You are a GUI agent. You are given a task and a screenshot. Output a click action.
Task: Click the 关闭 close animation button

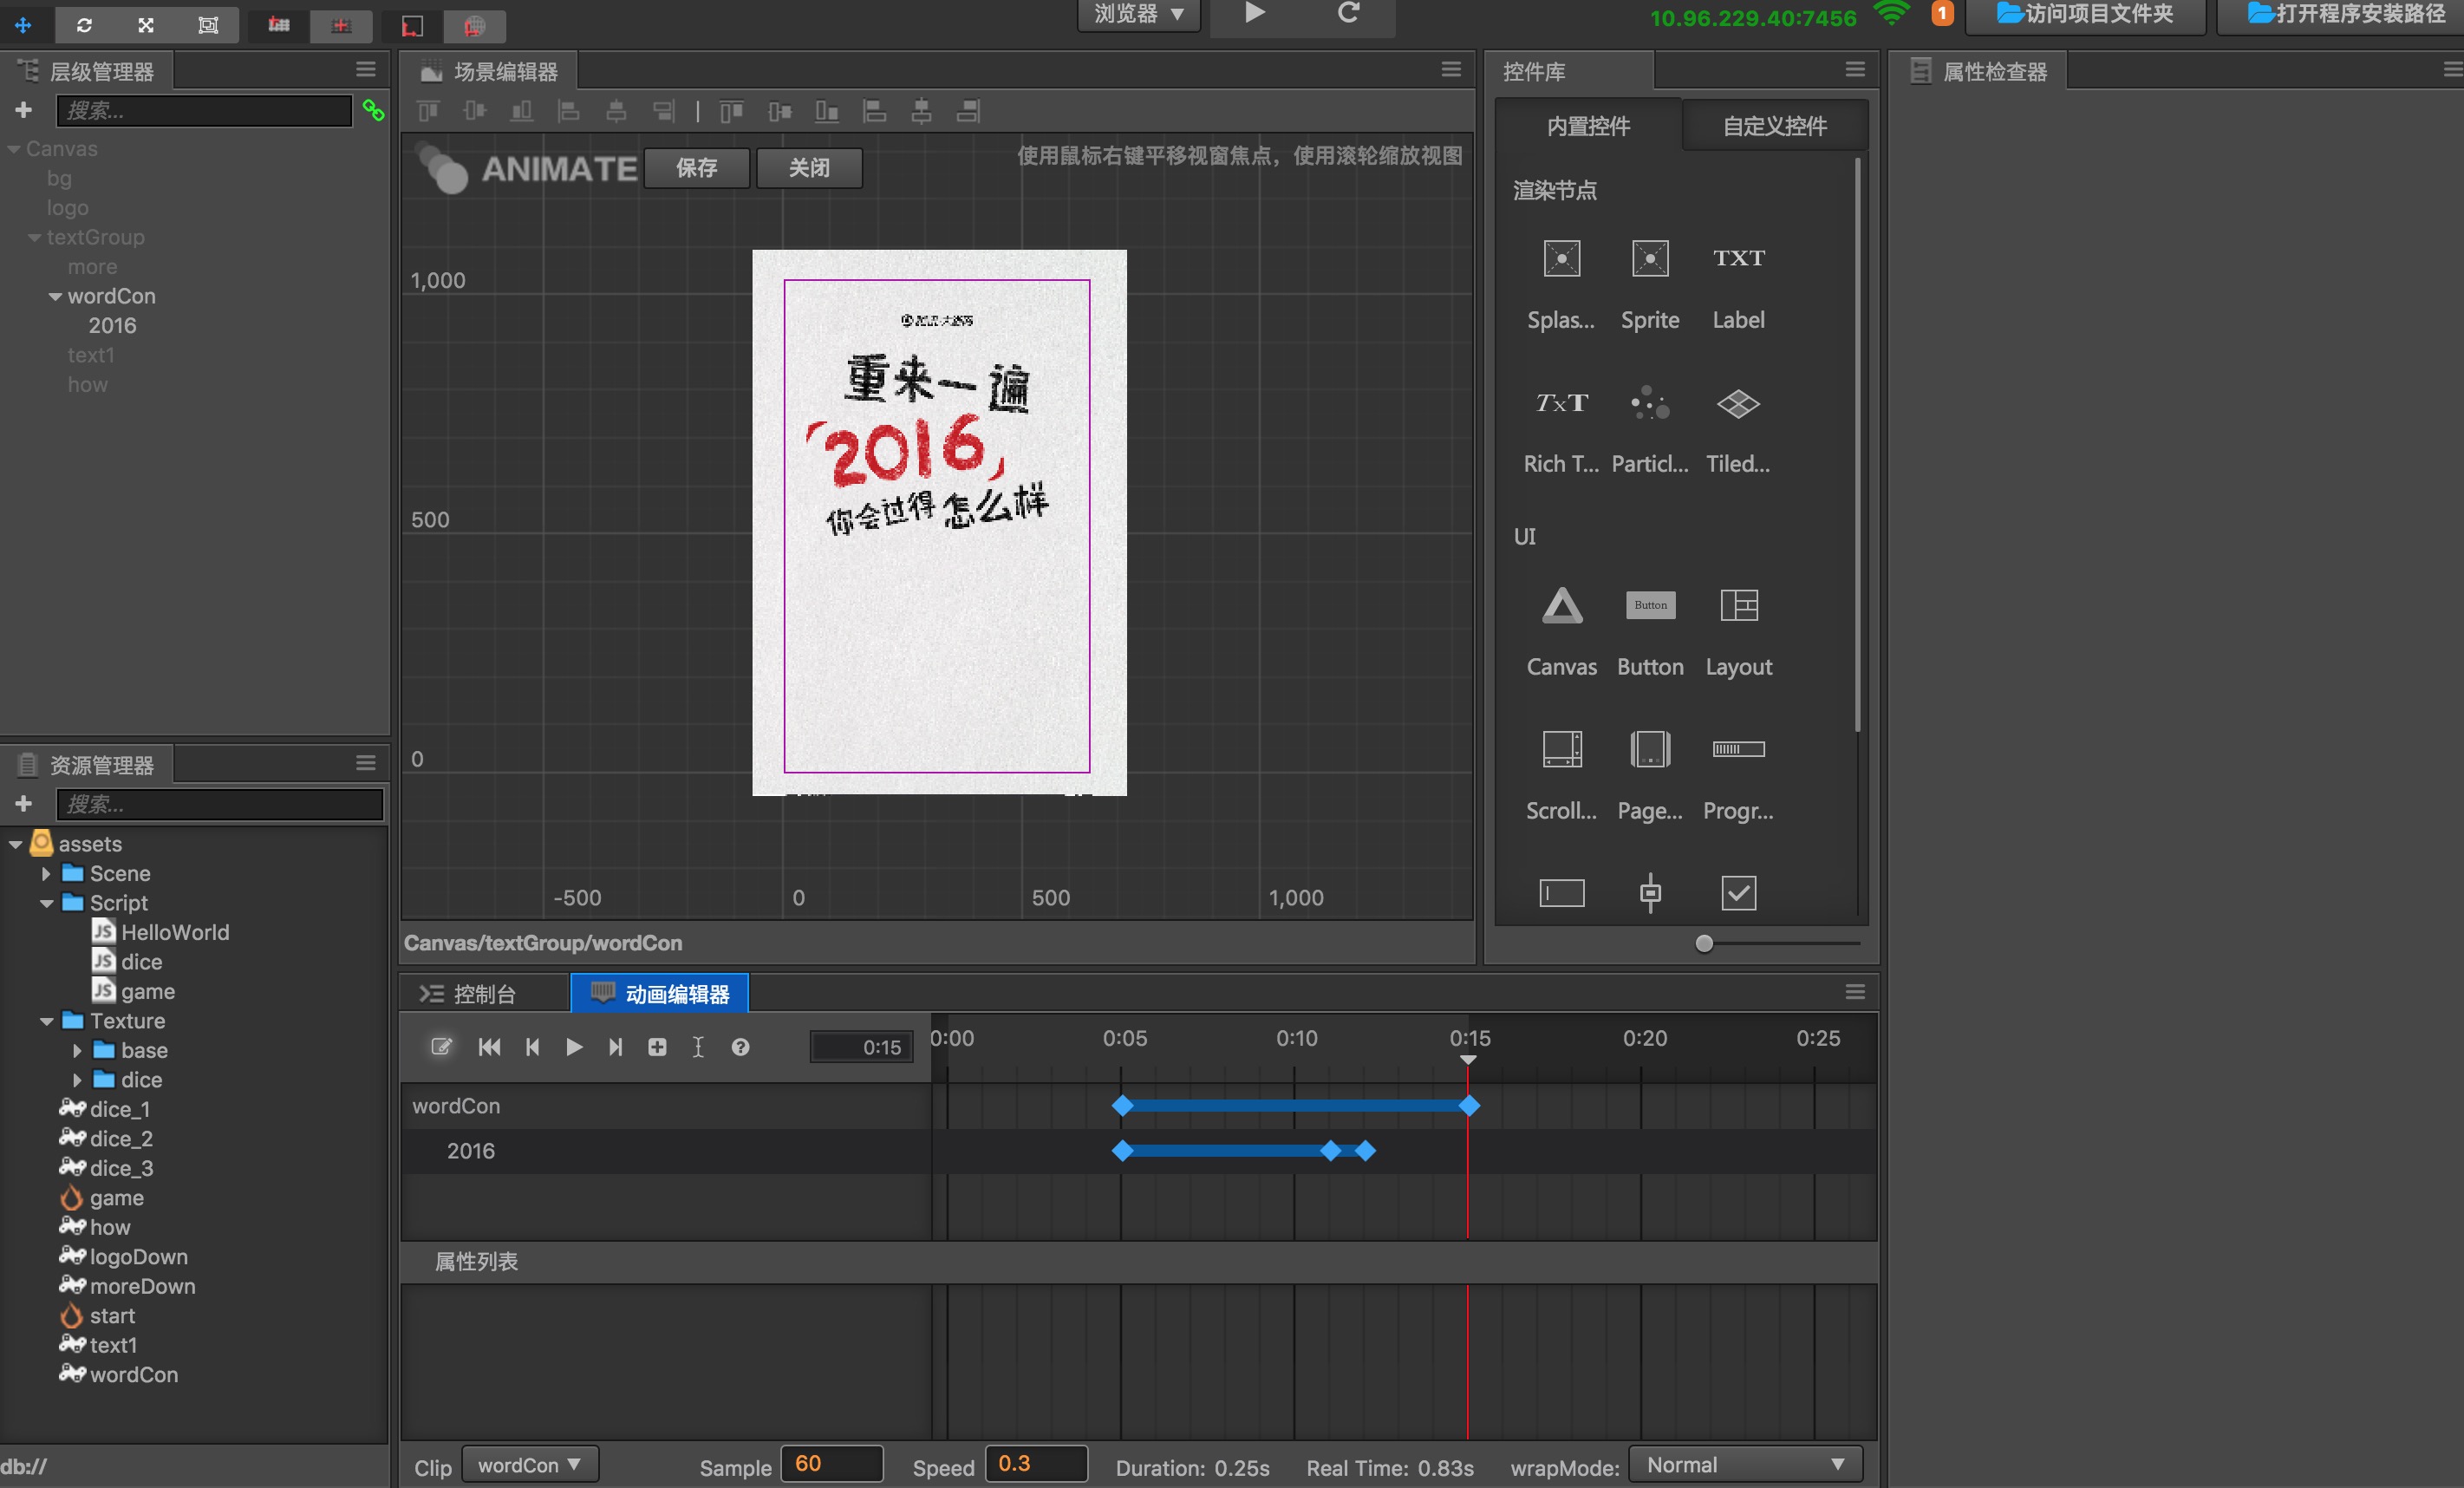click(808, 168)
